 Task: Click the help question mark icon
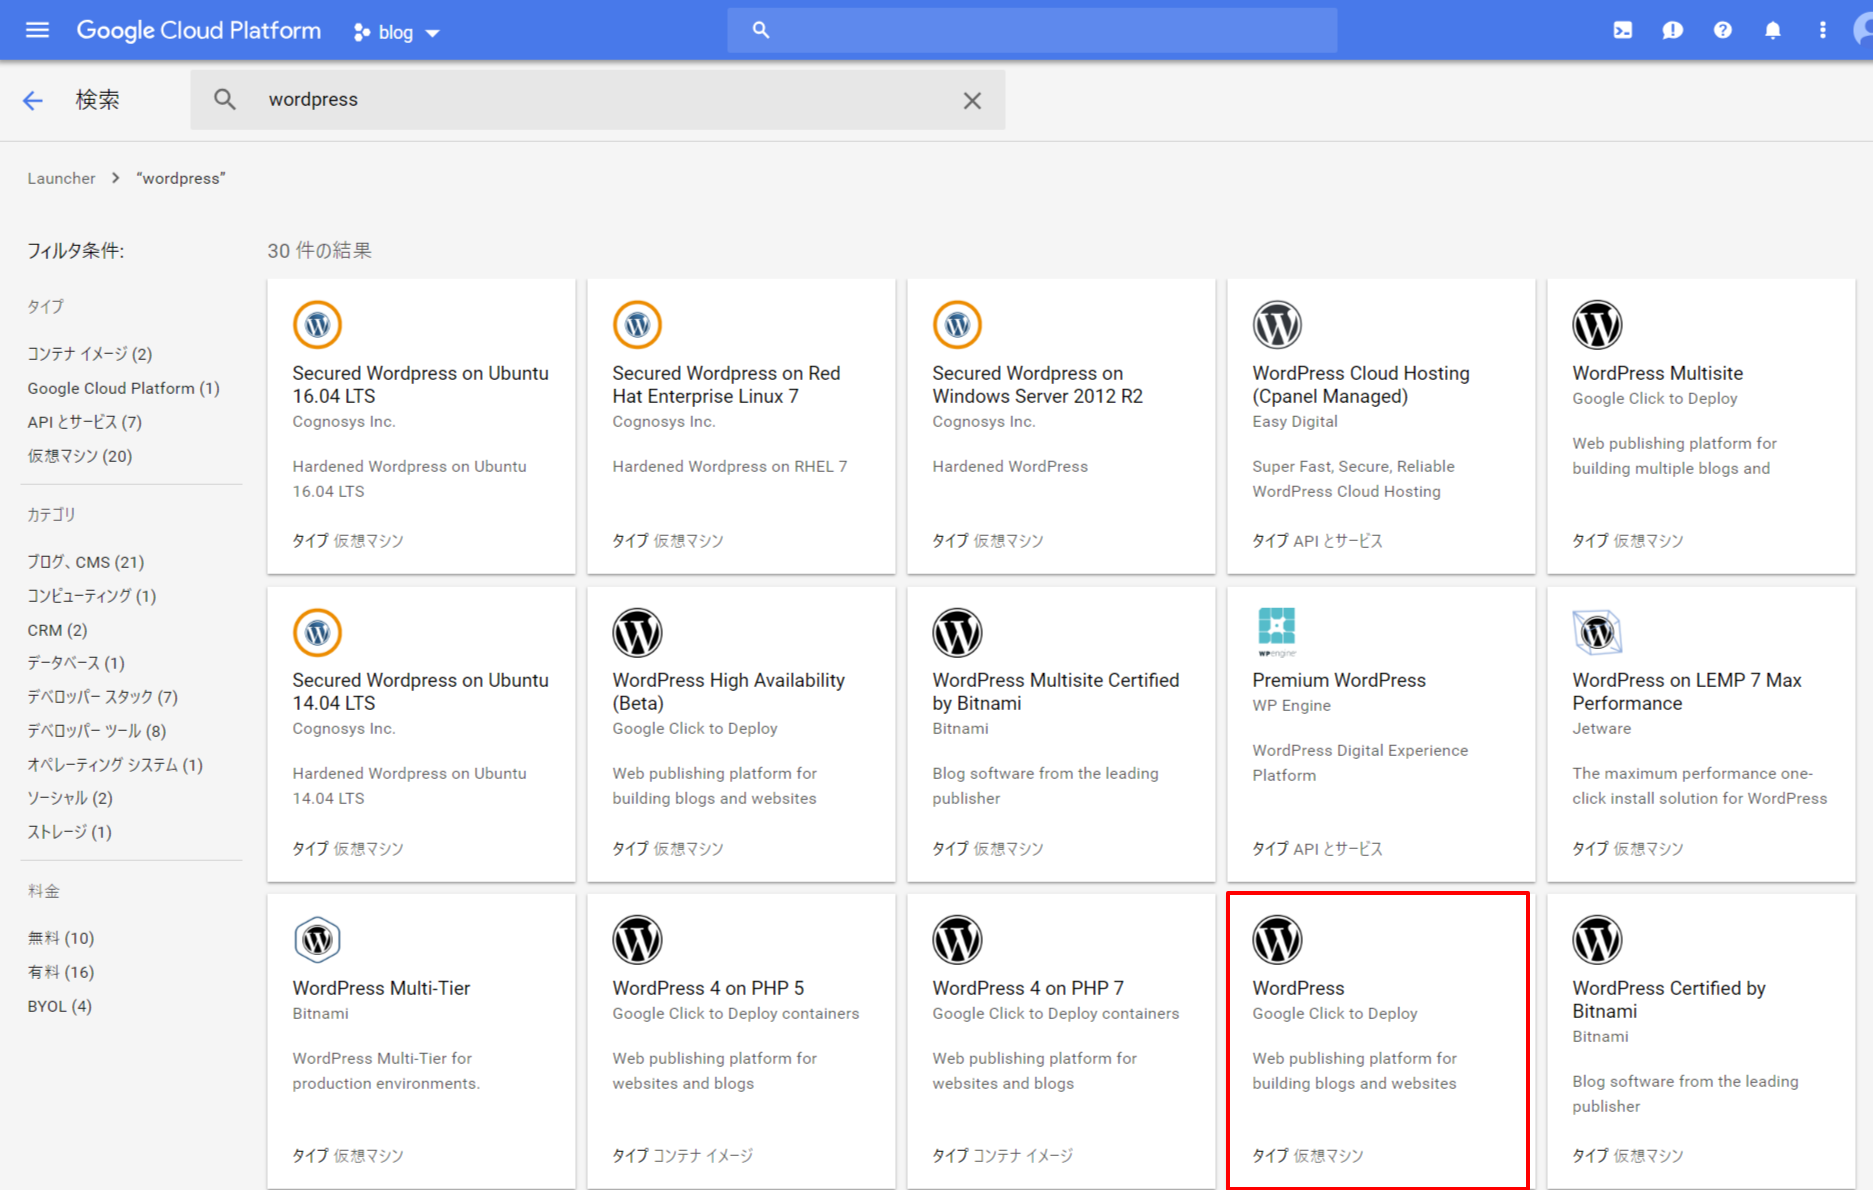[1722, 30]
